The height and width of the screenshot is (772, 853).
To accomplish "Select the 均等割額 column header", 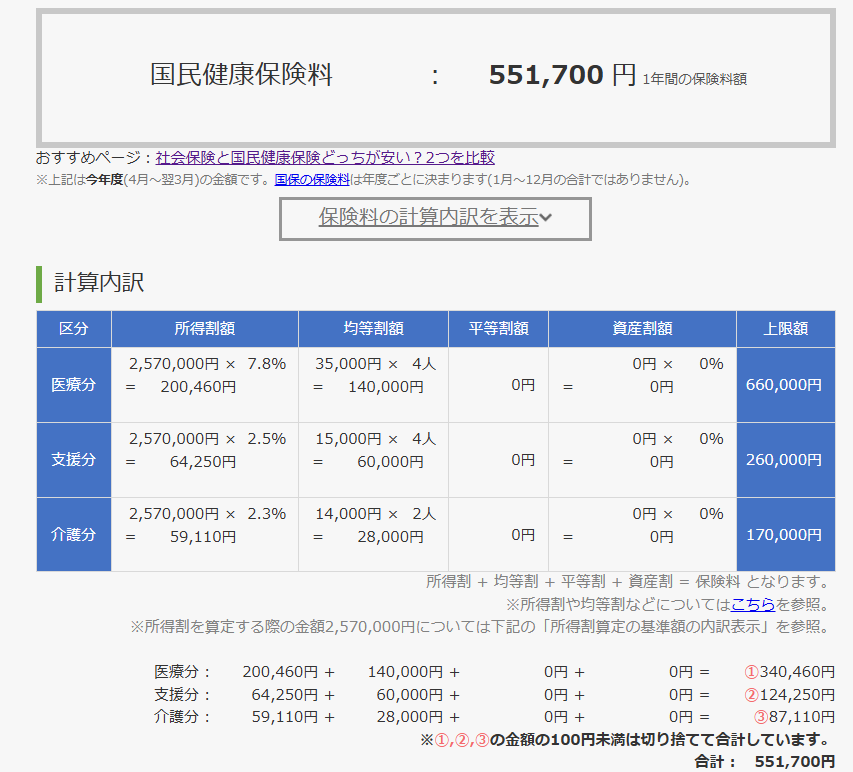I will [x=373, y=329].
